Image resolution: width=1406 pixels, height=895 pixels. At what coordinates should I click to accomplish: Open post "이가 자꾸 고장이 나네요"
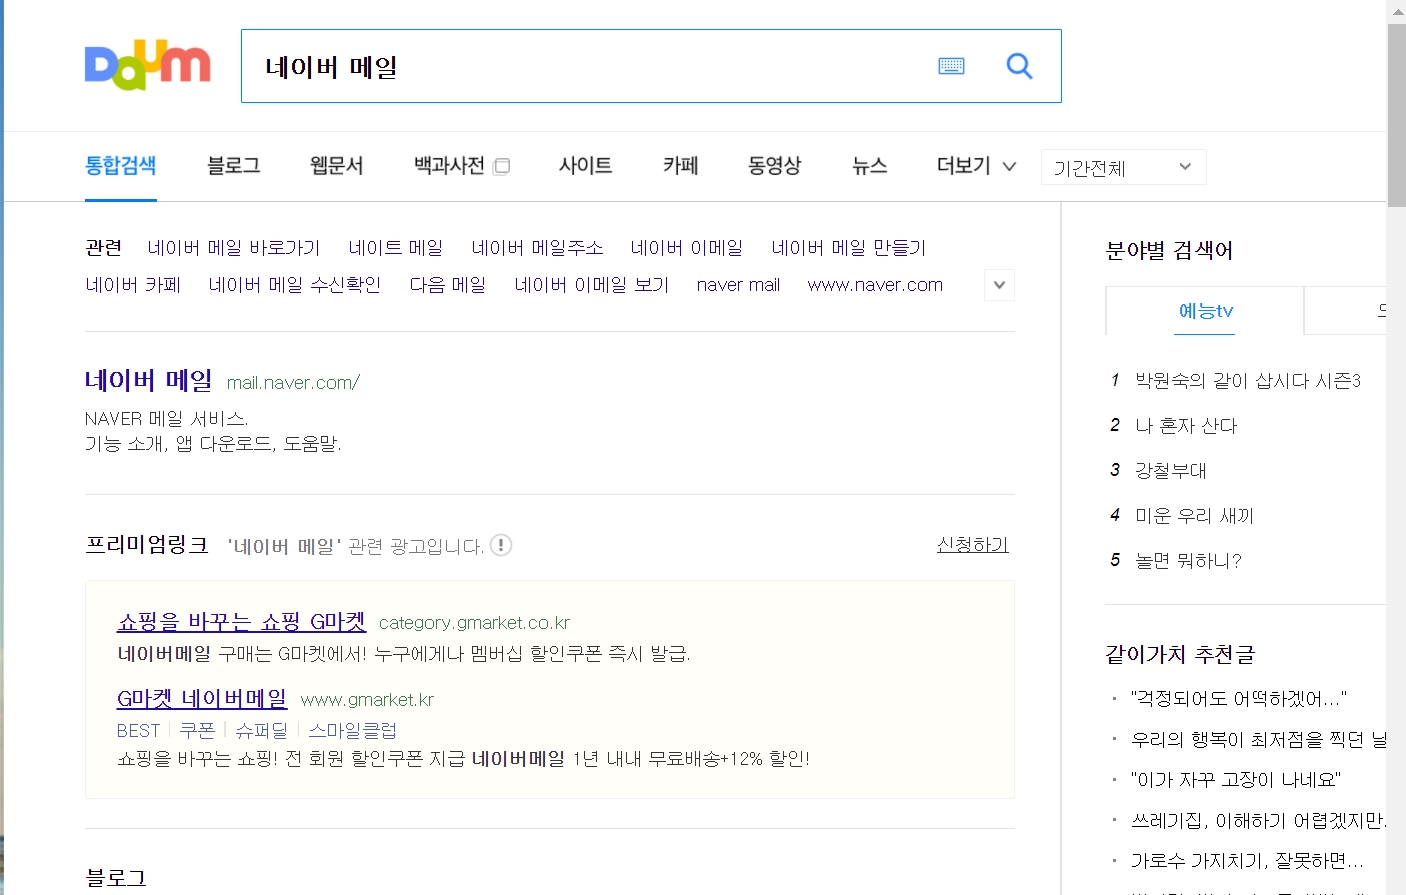[x=1236, y=780]
